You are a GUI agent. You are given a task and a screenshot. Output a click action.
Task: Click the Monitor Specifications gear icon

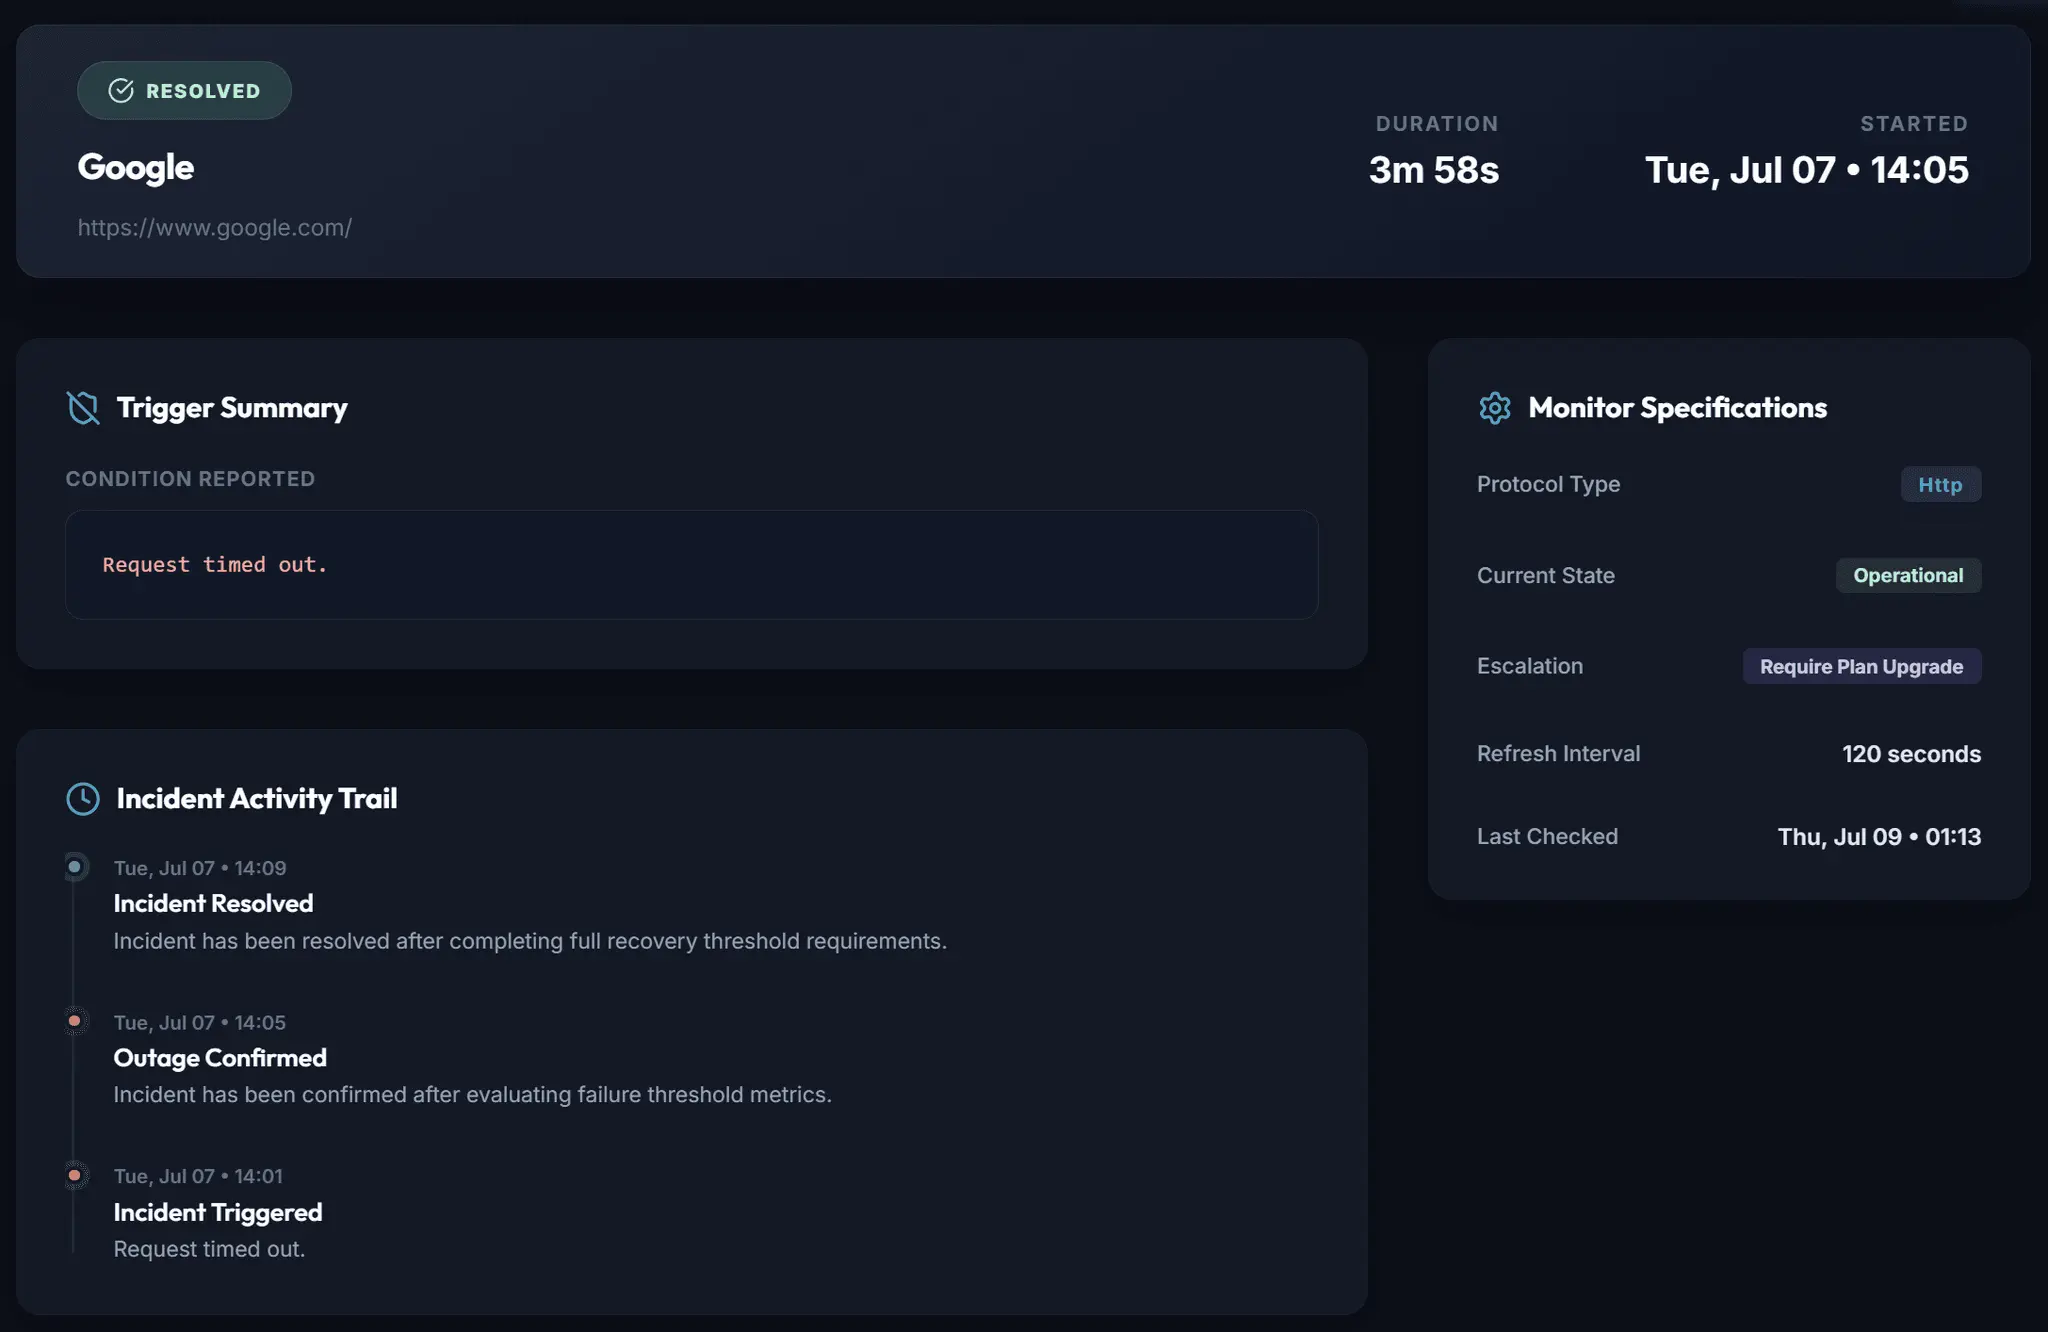1495,408
